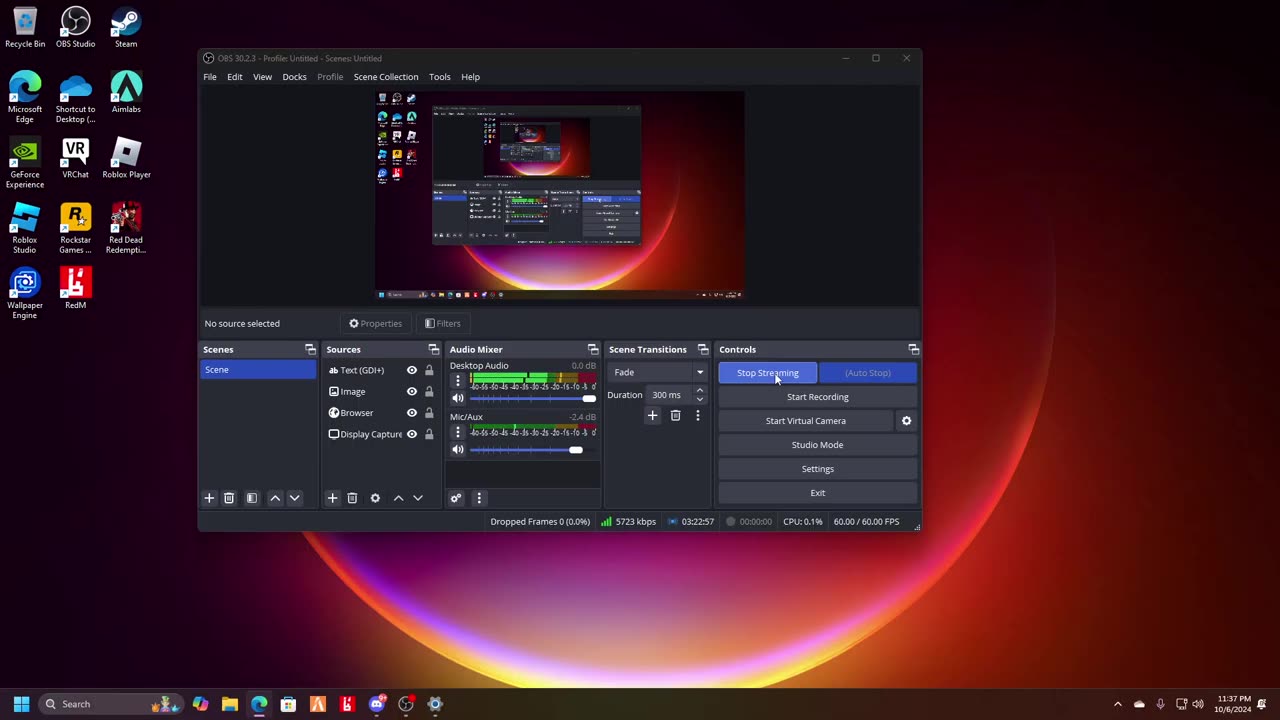Screen dimensions: 1280x720
Task: Undock the Scene Transitions panel
Action: coord(703,349)
